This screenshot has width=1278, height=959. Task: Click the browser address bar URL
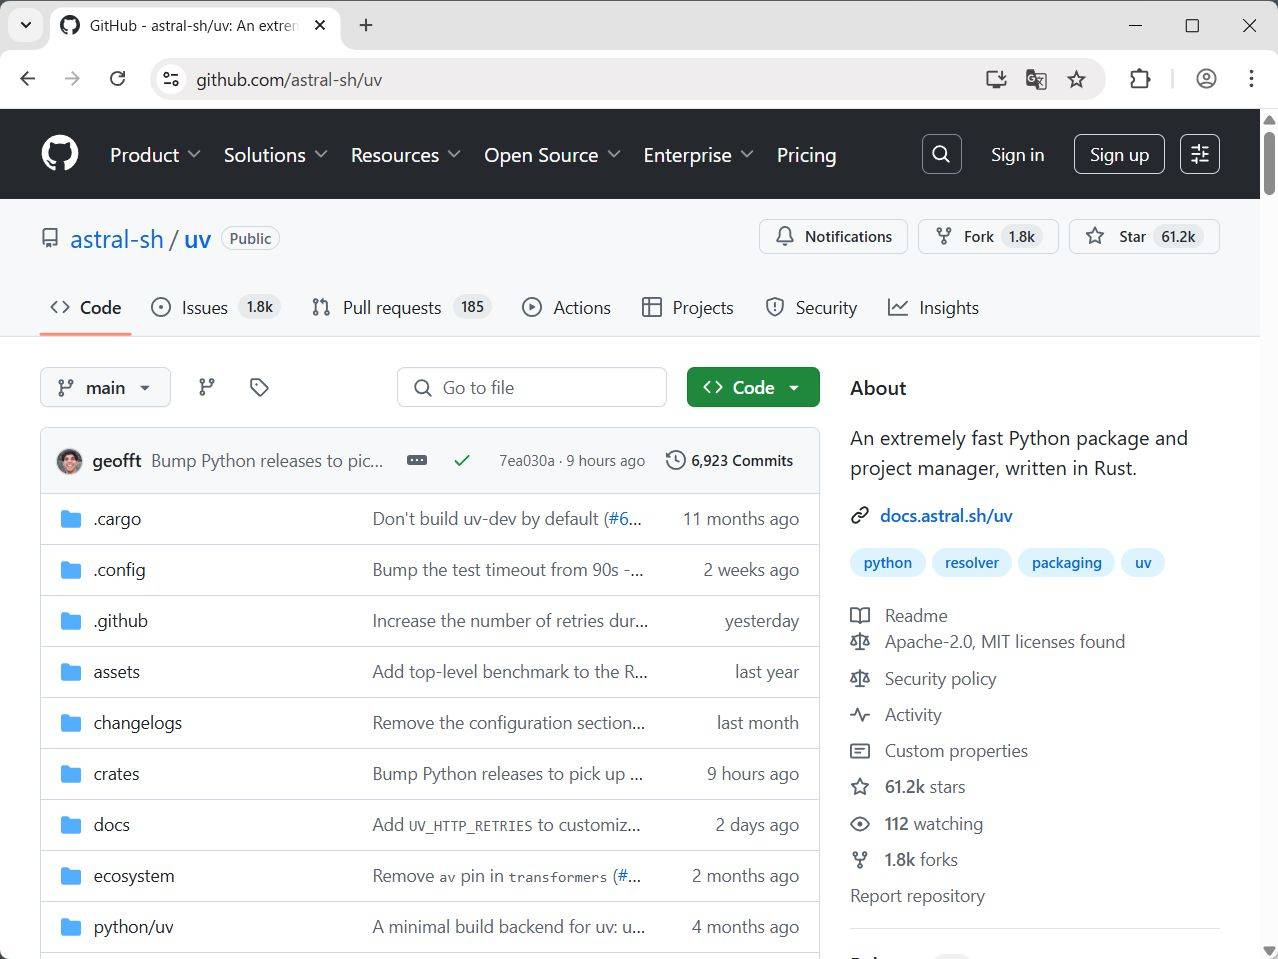point(289,79)
